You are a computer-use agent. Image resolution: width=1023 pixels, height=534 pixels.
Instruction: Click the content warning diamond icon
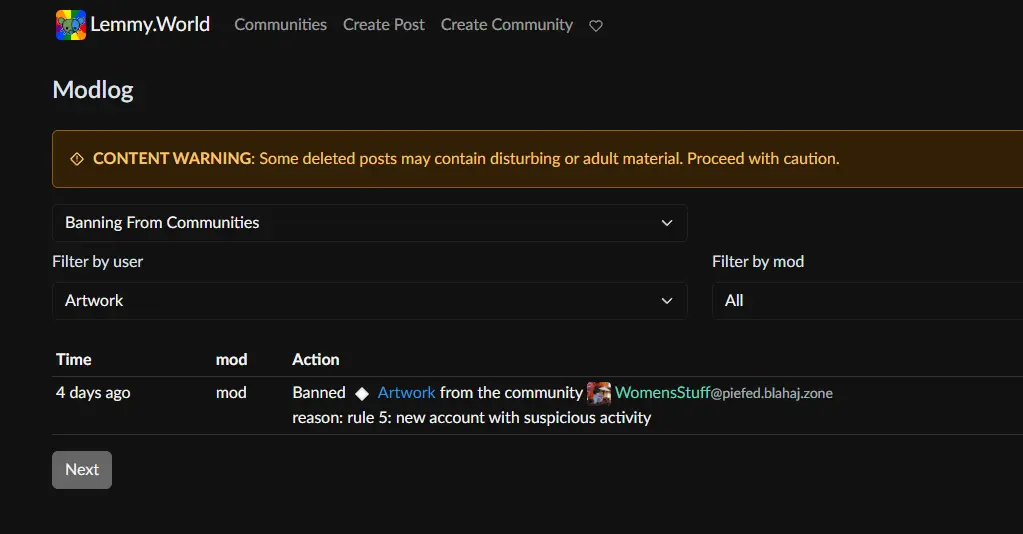point(77,159)
